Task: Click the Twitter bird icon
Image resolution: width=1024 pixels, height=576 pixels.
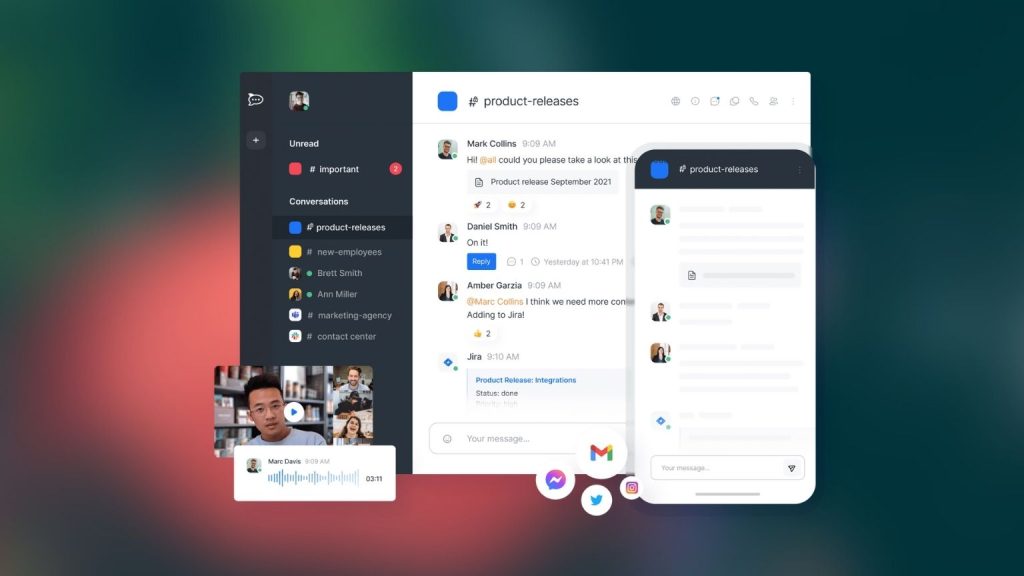Action: point(596,500)
